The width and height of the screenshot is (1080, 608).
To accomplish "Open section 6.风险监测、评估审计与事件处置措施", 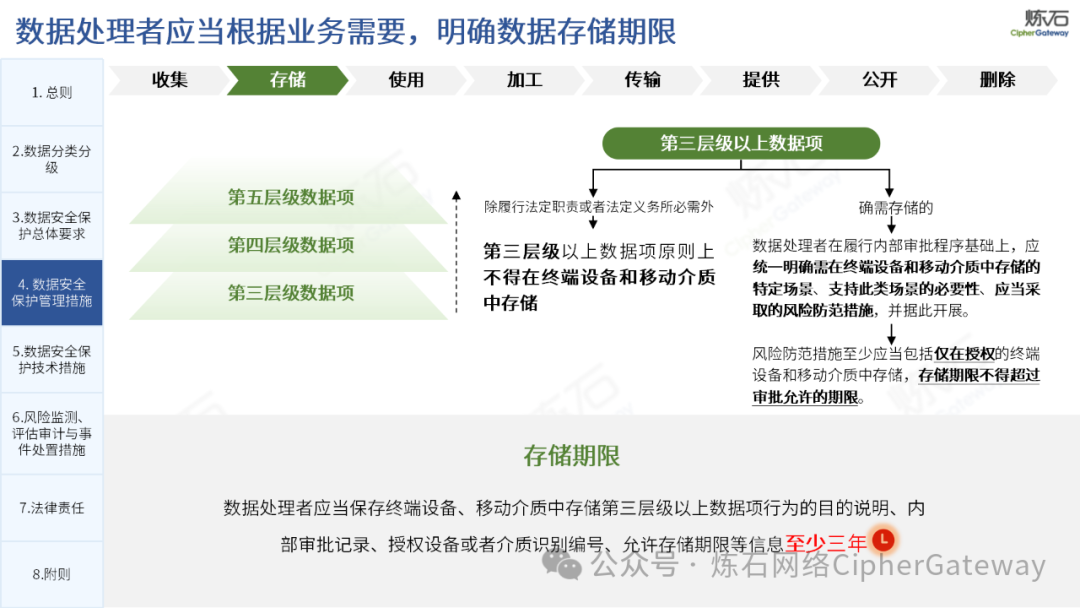I will coord(52,434).
